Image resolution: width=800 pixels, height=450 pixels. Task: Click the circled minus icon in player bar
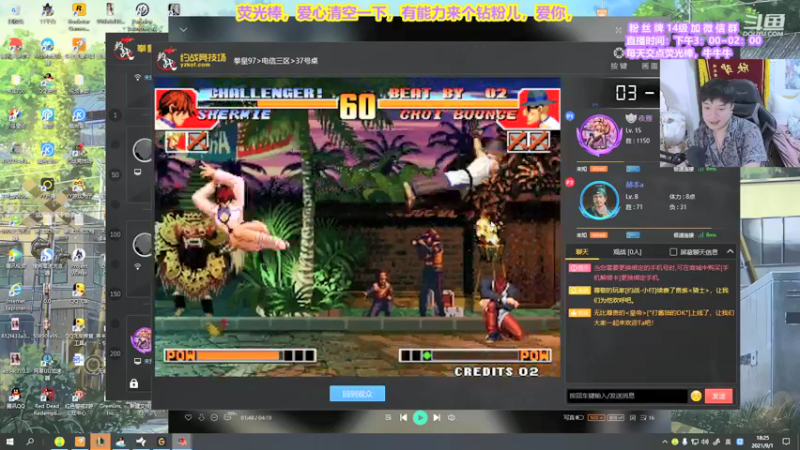click(x=214, y=417)
